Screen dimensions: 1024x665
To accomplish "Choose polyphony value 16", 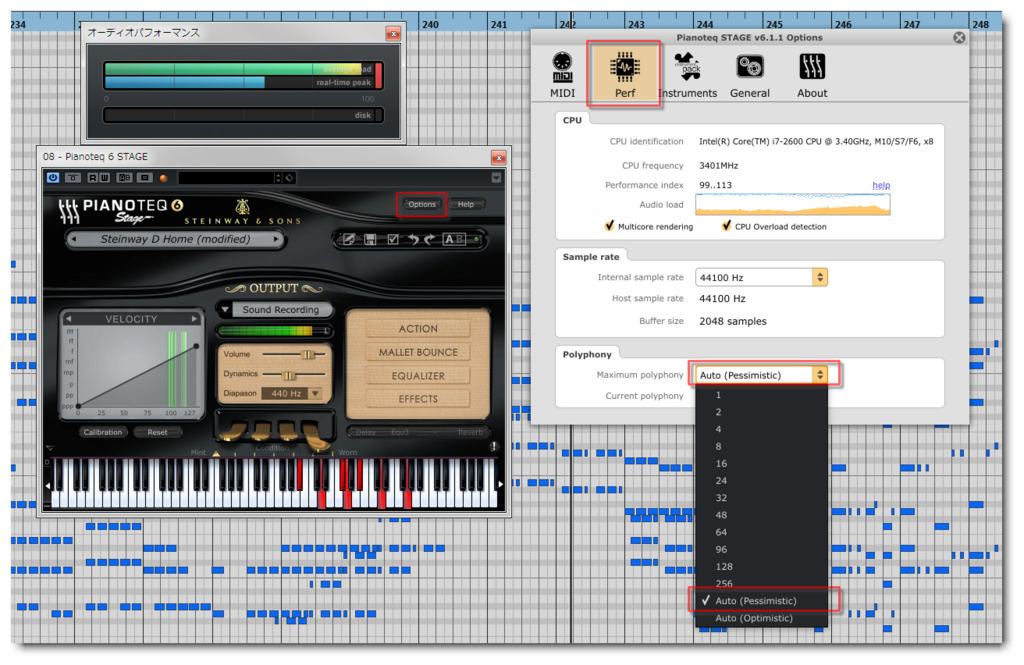I will 761,464.
